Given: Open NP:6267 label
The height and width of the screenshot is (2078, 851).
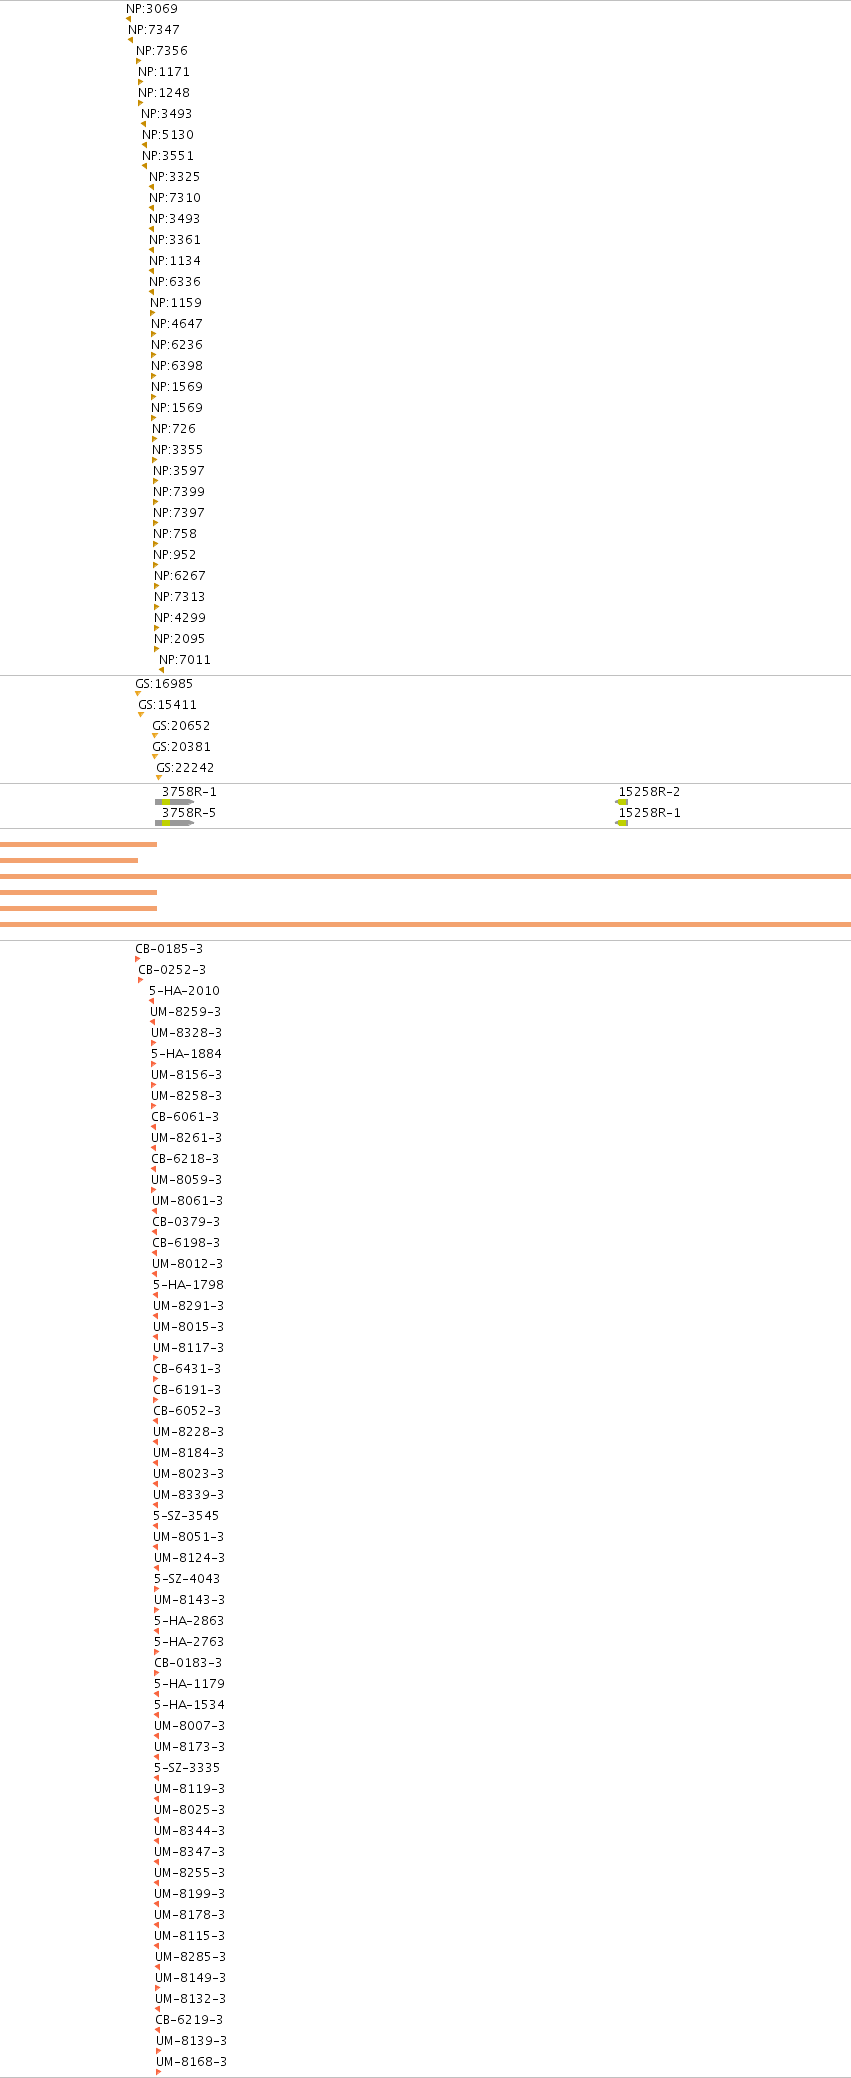Looking at the screenshot, I should 180,576.
